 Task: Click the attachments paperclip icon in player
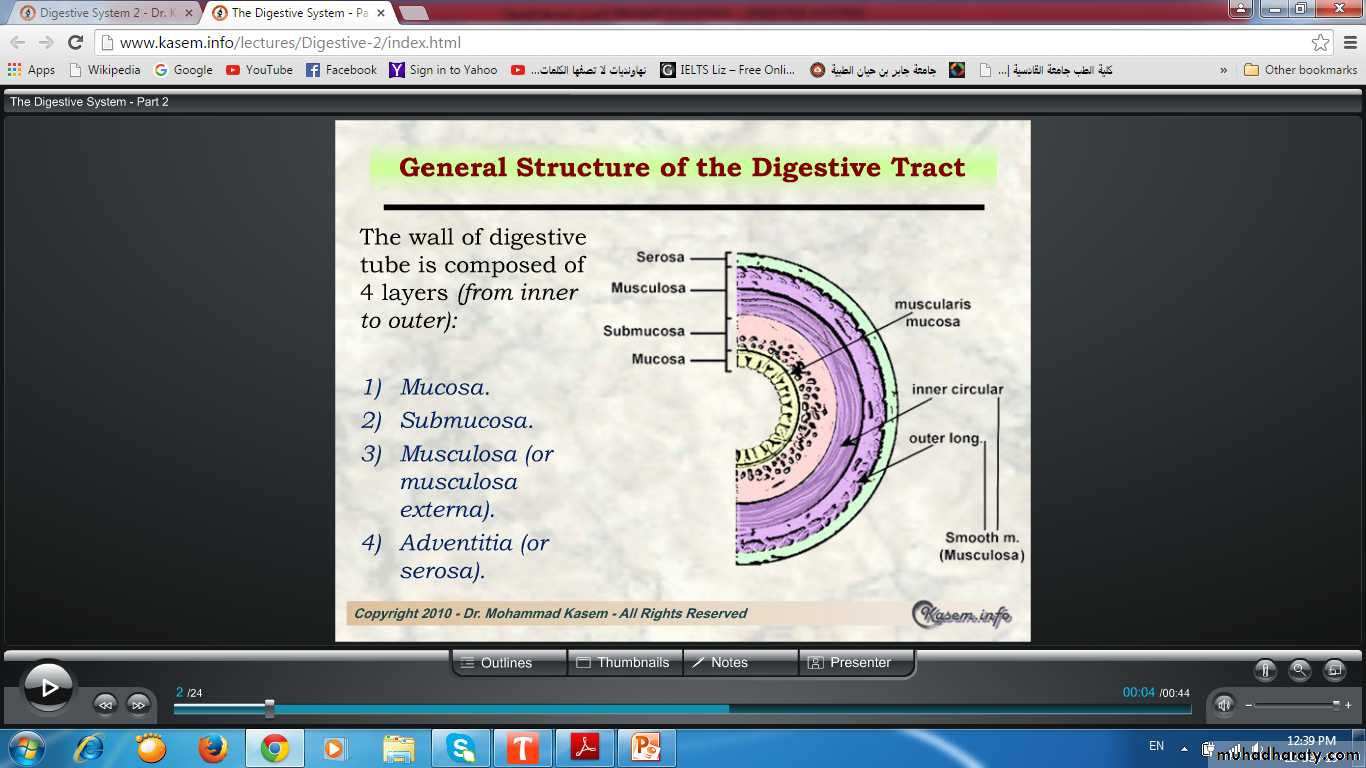tap(1266, 671)
